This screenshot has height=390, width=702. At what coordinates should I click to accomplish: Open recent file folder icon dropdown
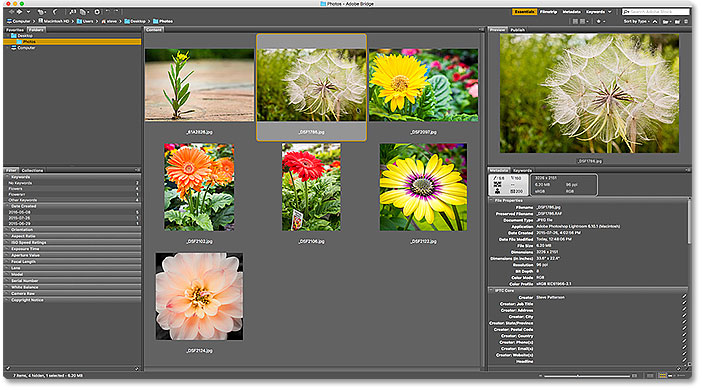(667, 22)
